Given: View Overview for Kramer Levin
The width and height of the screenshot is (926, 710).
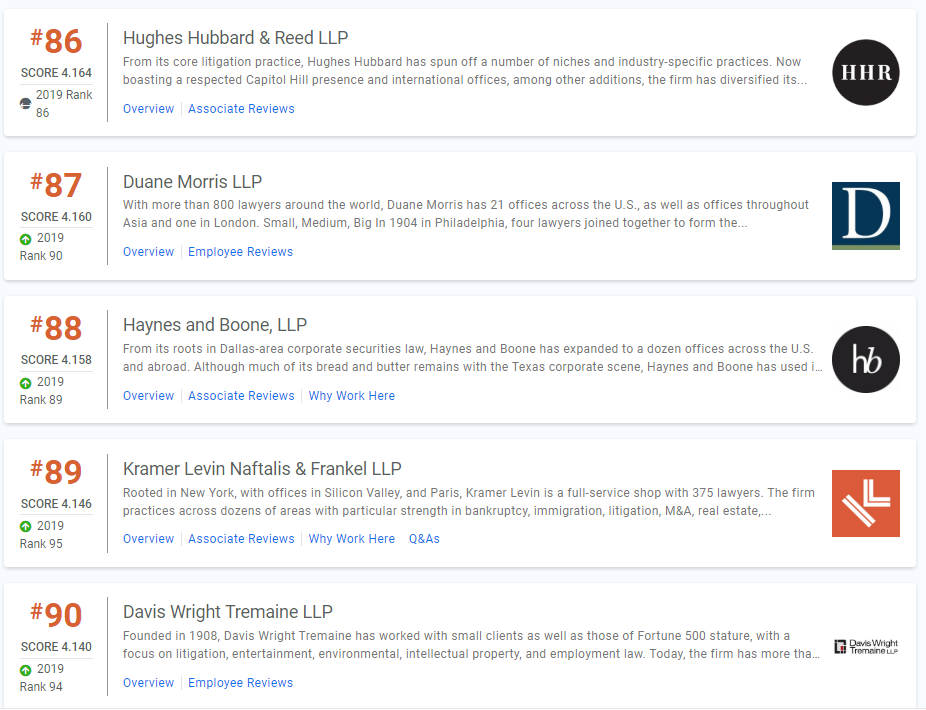Looking at the screenshot, I should coord(148,539).
